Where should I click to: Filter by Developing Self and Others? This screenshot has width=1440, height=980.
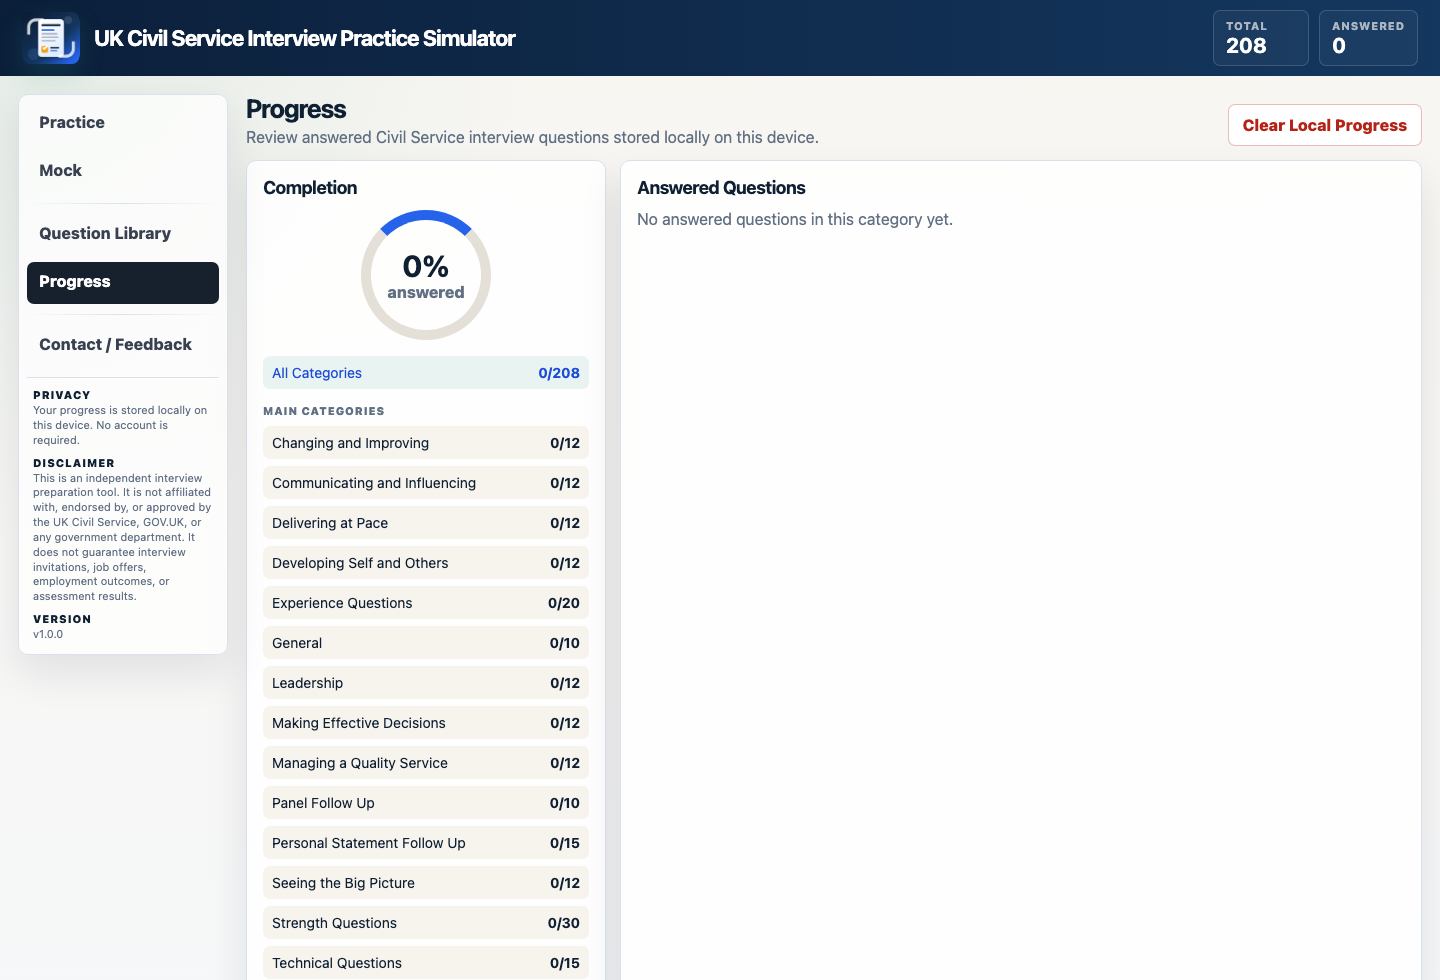pyautogui.click(x=426, y=563)
